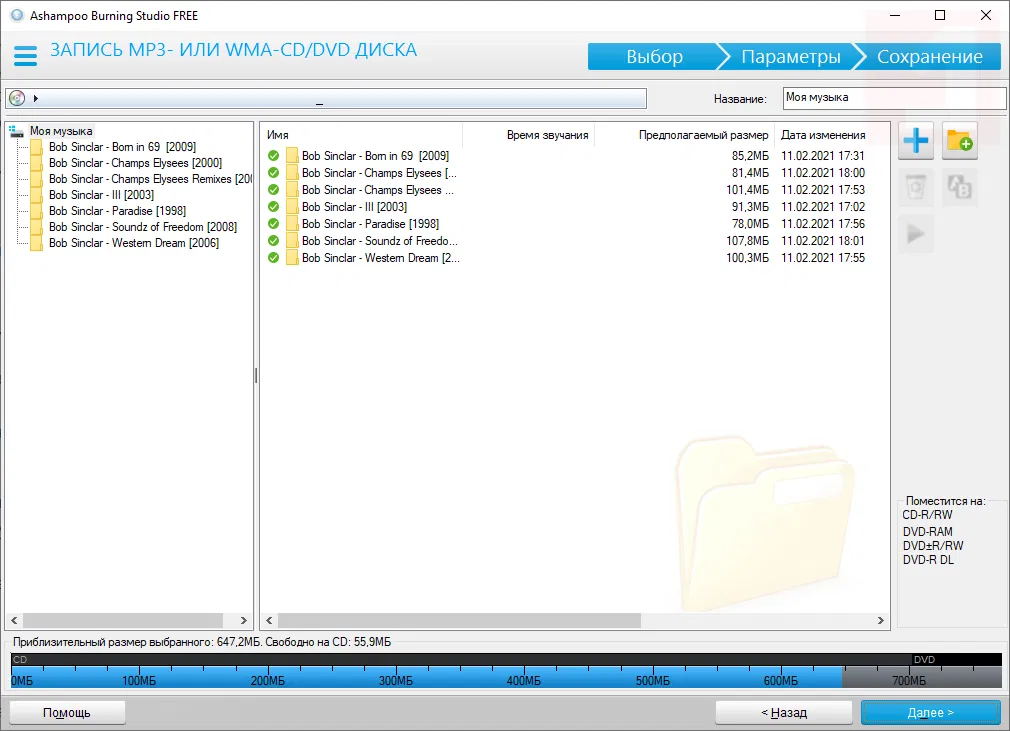Click the CD-R/RW fit label
This screenshot has width=1010, height=731.
927,515
